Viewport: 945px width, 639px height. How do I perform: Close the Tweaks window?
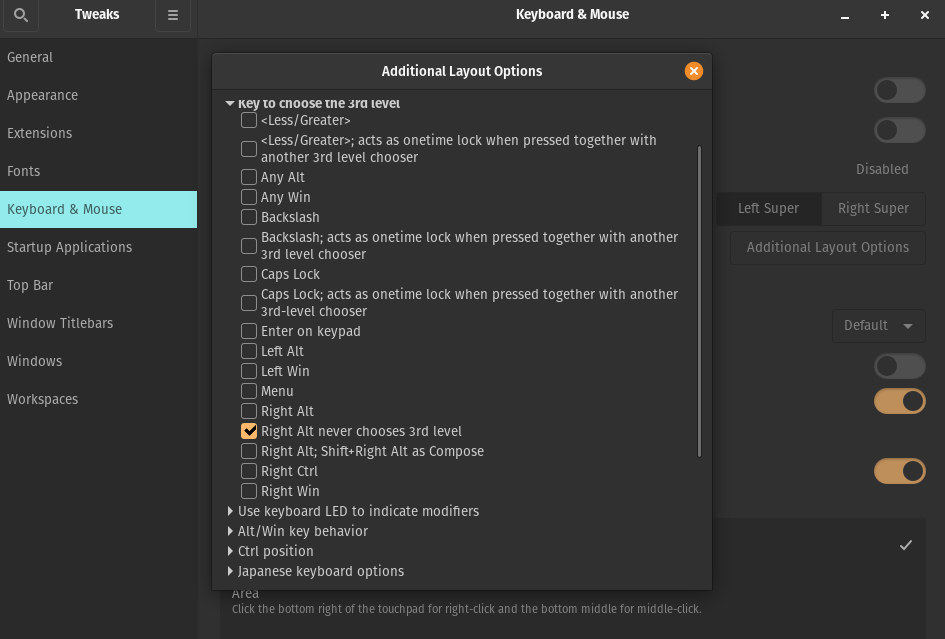click(924, 15)
